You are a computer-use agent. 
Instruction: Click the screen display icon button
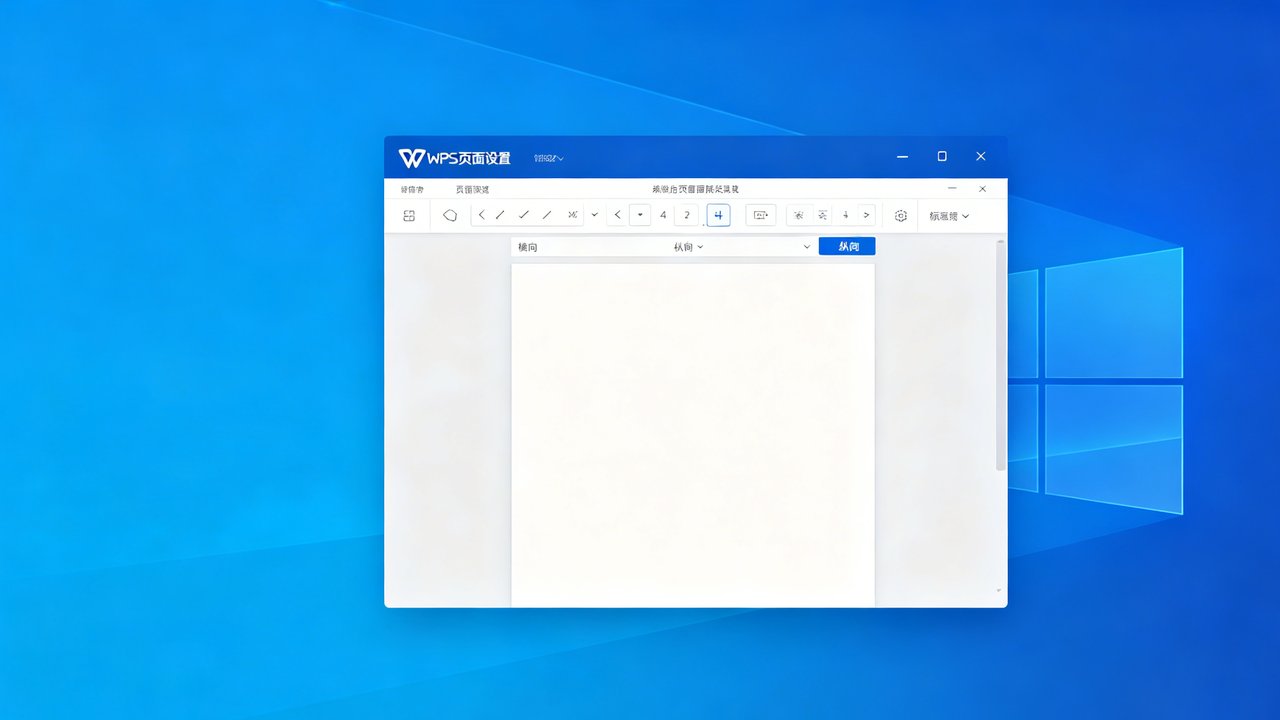point(761,215)
